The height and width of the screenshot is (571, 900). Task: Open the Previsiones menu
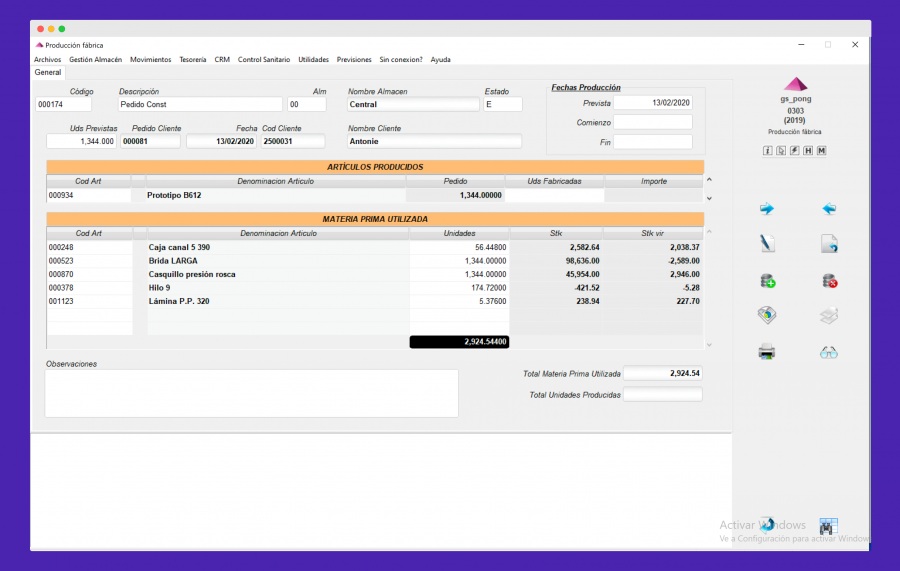(354, 60)
